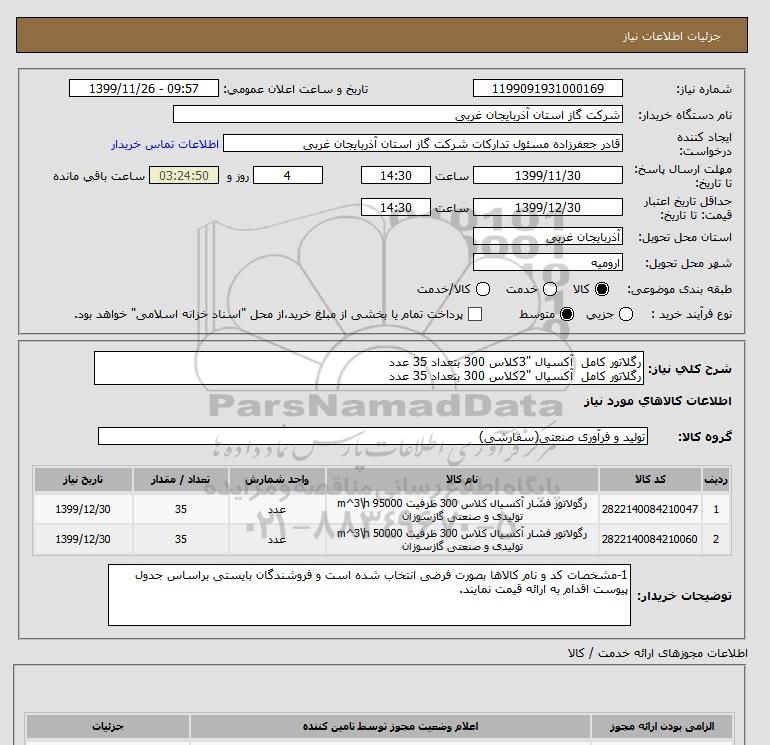
Task: Click the price validity date 1399/12/30 field
Action: pos(548,207)
